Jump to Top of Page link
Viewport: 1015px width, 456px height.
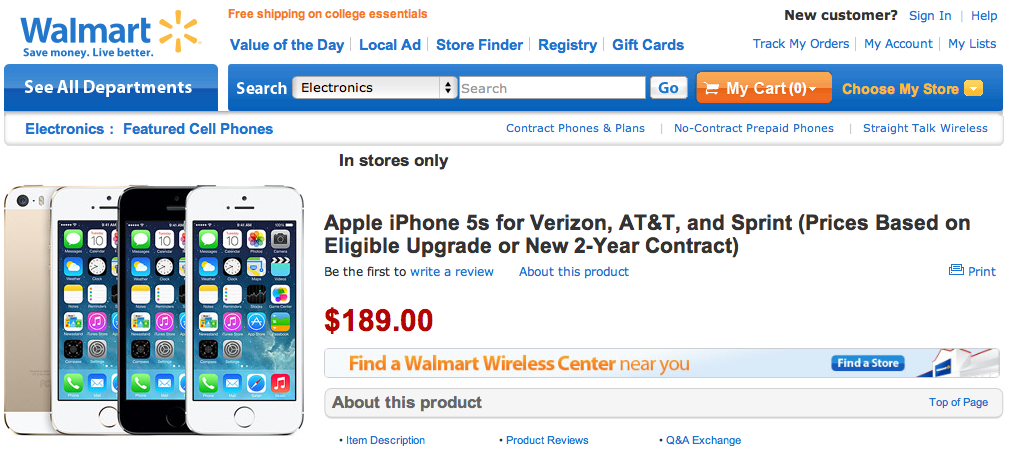click(958, 402)
